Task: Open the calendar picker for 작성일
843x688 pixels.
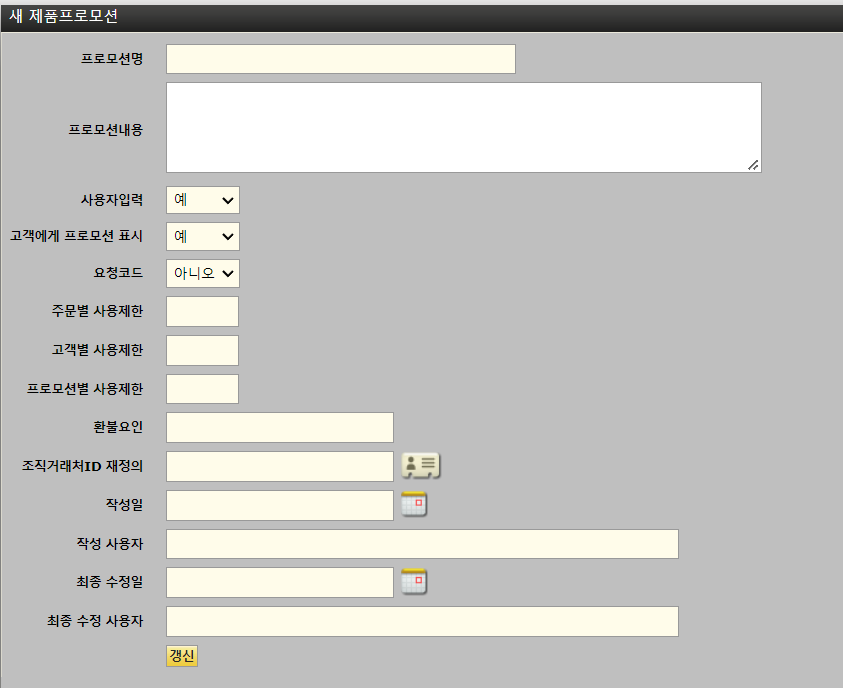Action: tap(414, 504)
